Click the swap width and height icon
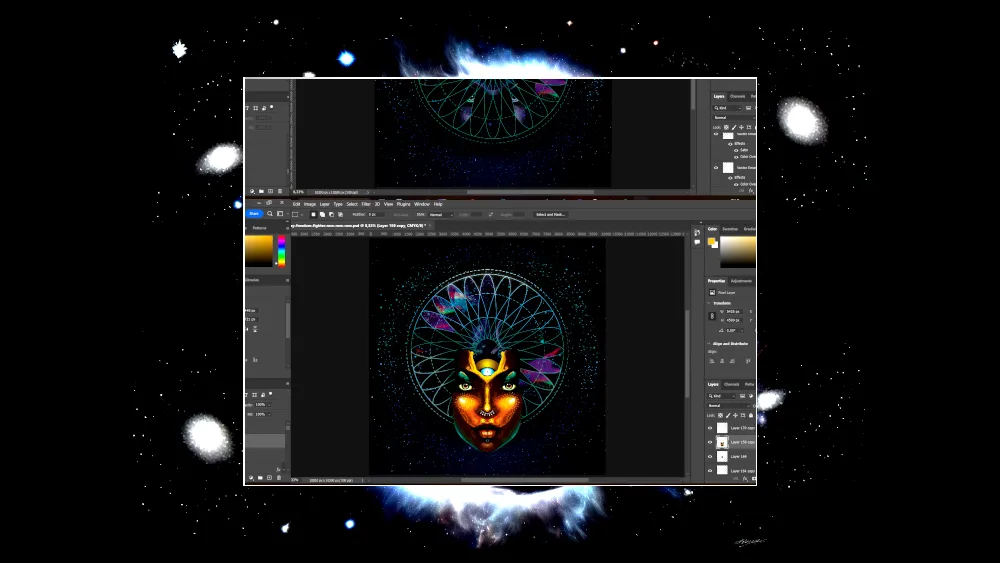 [x=490, y=214]
